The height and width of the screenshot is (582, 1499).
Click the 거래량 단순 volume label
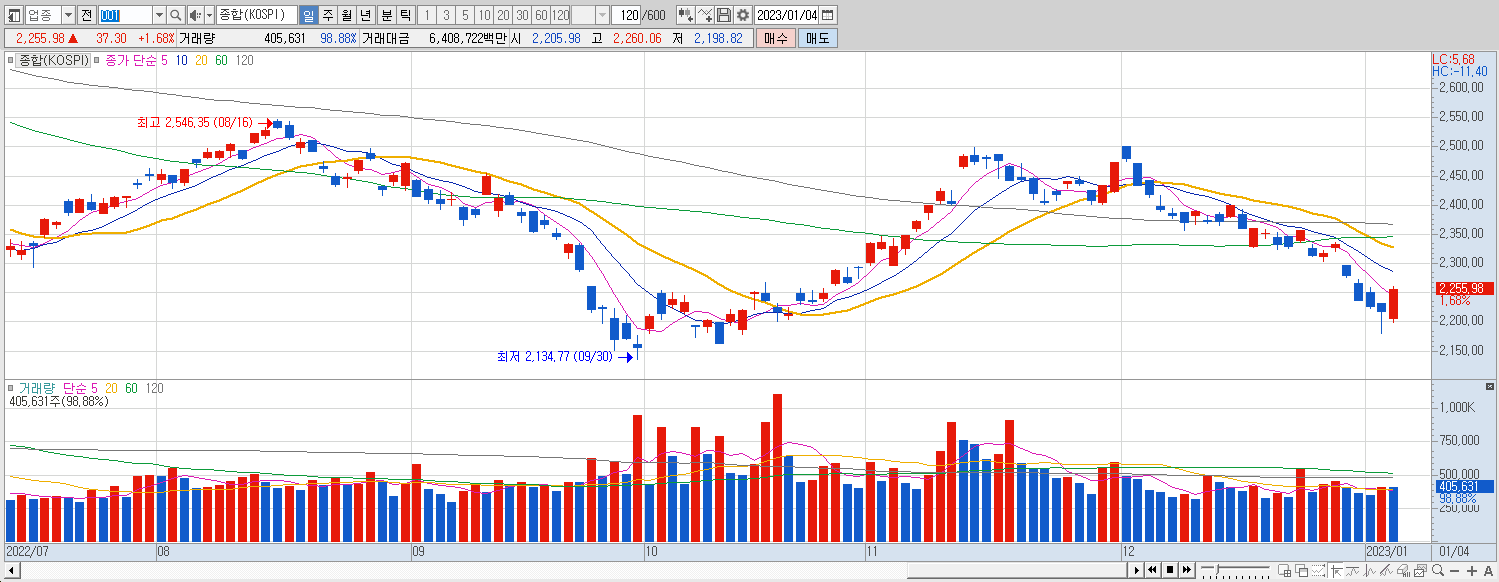(53, 388)
